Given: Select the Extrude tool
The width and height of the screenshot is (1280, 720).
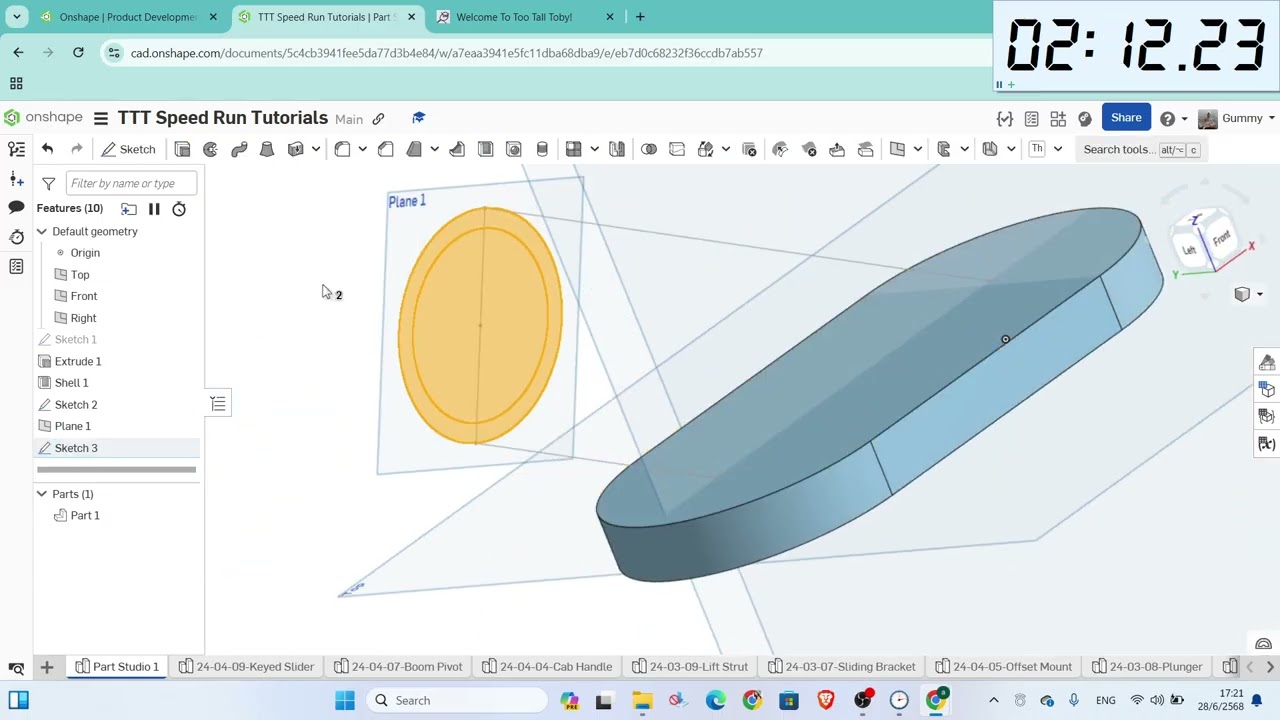Looking at the screenshot, I should [182, 149].
